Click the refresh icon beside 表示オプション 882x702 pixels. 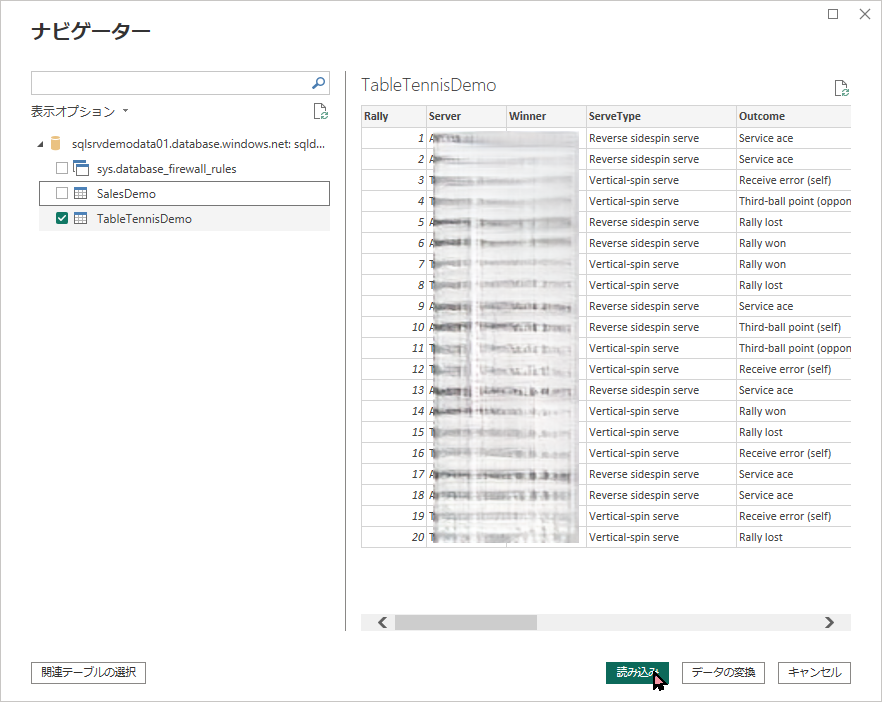320,112
